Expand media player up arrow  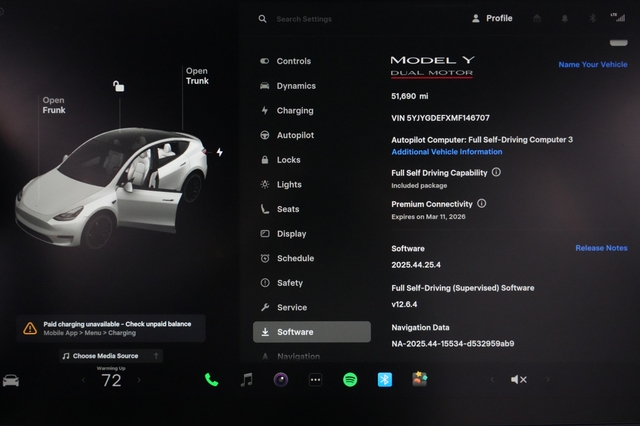[156, 356]
